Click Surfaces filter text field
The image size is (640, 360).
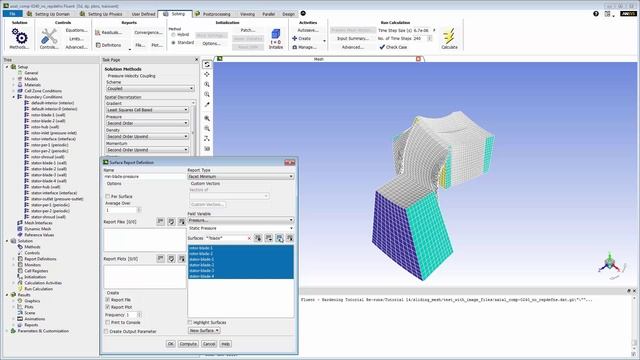(226, 238)
